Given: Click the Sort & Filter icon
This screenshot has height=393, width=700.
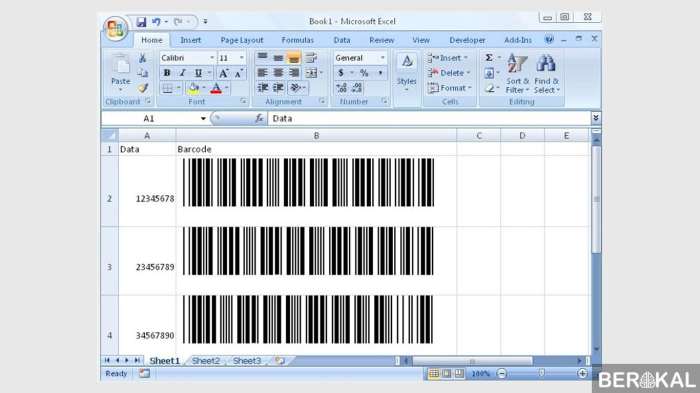Looking at the screenshot, I should click(x=517, y=74).
